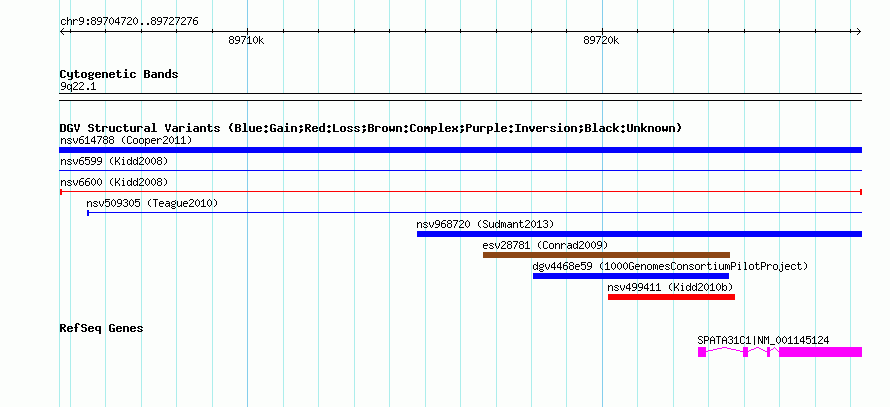890x407 pixels.
Task: Click the RefSeq Genes track title
Action: tap(101, 328)
